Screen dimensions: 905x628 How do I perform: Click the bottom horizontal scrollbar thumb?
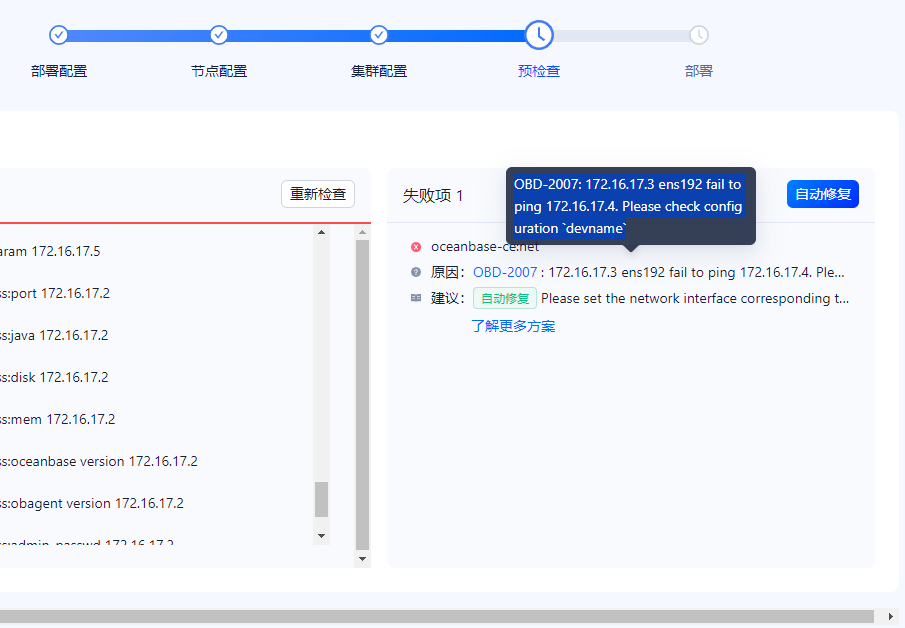pos(437,616)
